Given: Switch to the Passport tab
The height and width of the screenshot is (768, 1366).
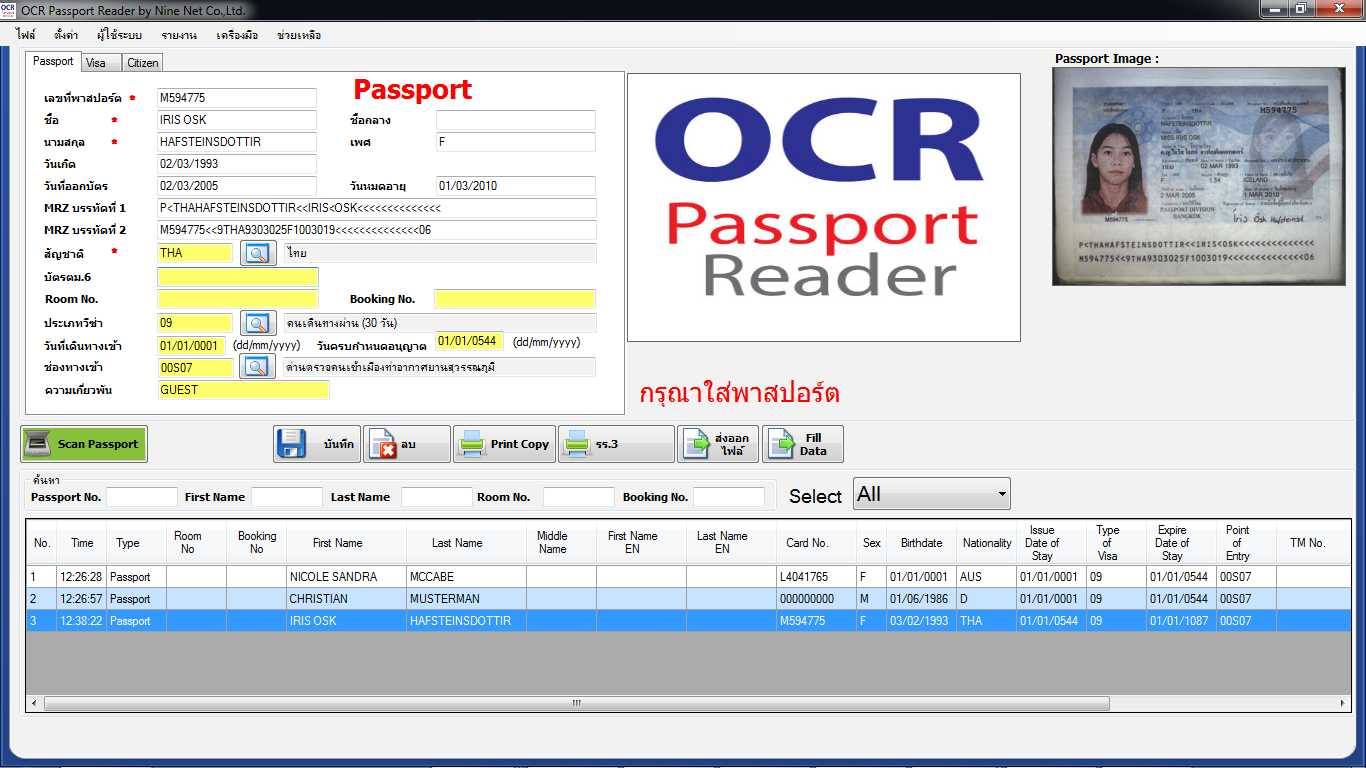Looking at the screenshot, I should click(53, 61).
